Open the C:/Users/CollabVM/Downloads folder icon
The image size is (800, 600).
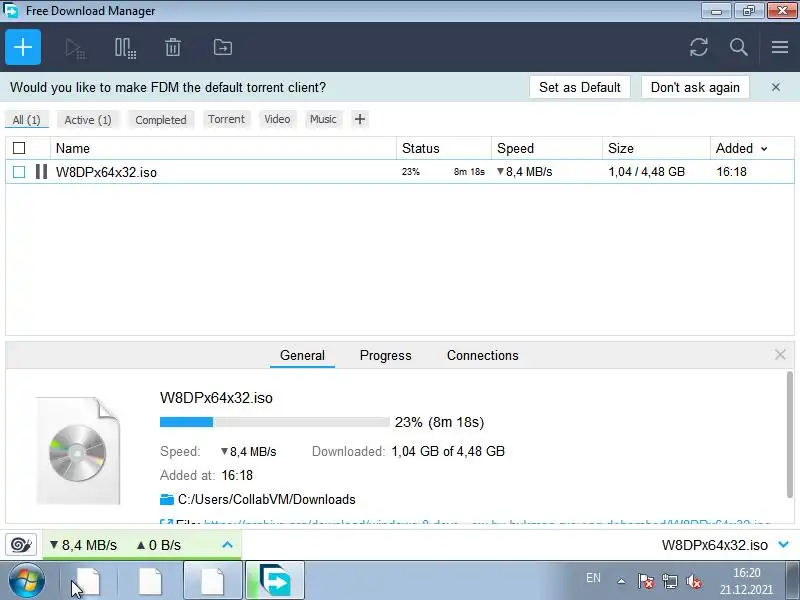pos(166,499)
